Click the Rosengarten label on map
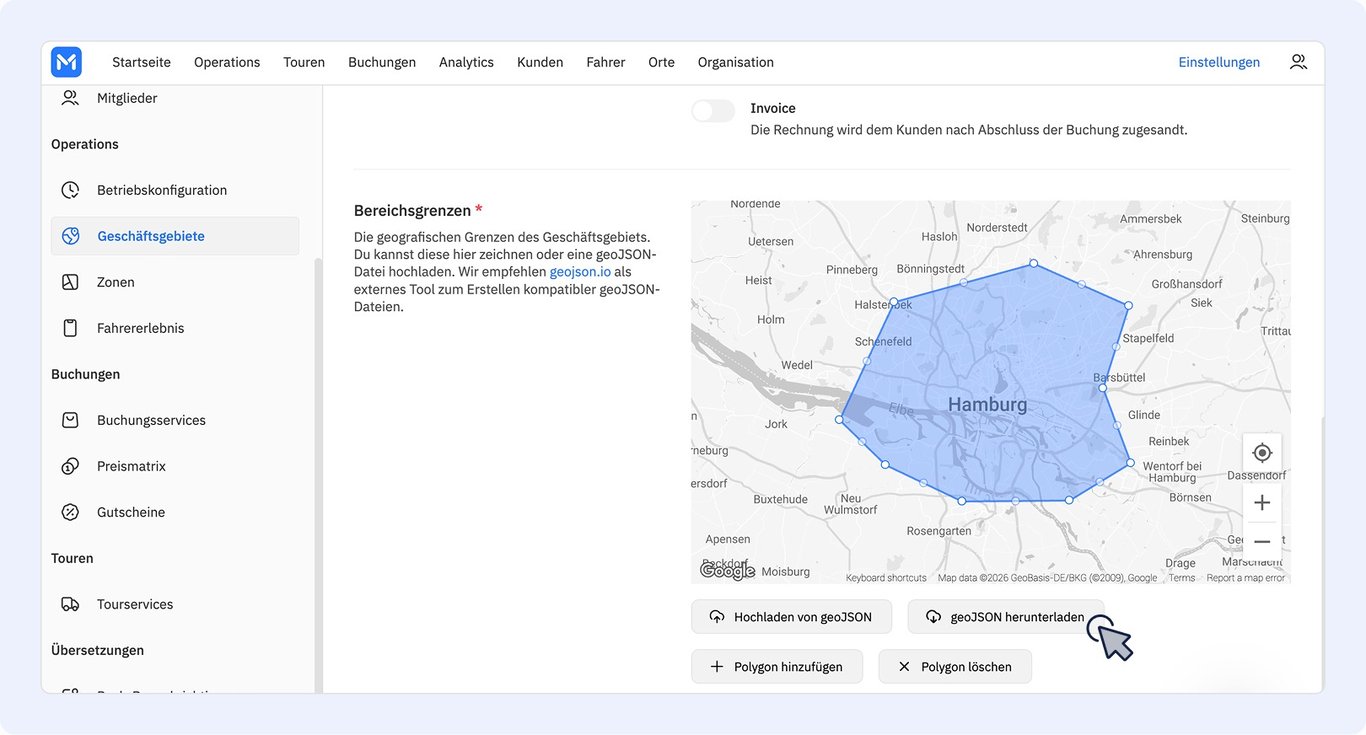 tap(938, 531)
